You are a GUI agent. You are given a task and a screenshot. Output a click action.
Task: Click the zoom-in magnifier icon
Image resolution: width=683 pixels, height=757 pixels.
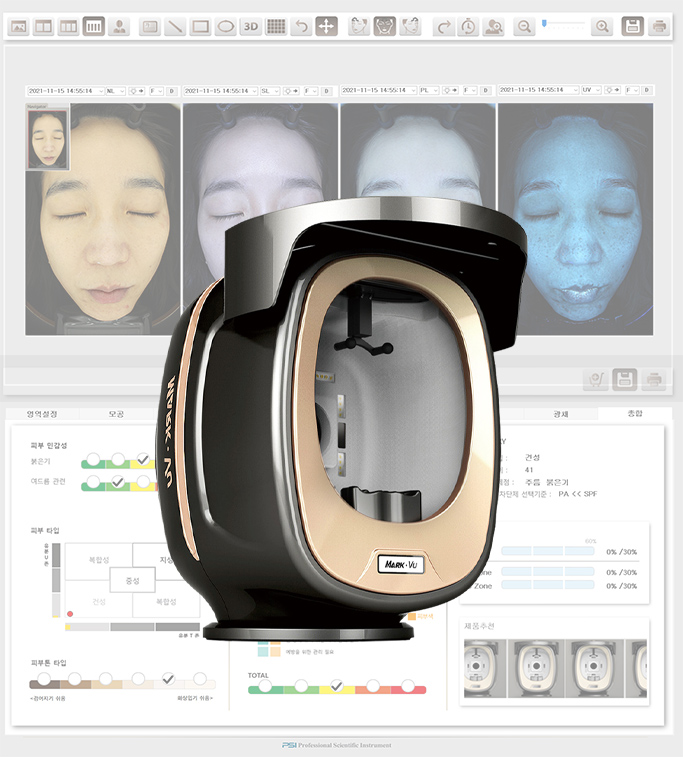click(x=601, y=27)
